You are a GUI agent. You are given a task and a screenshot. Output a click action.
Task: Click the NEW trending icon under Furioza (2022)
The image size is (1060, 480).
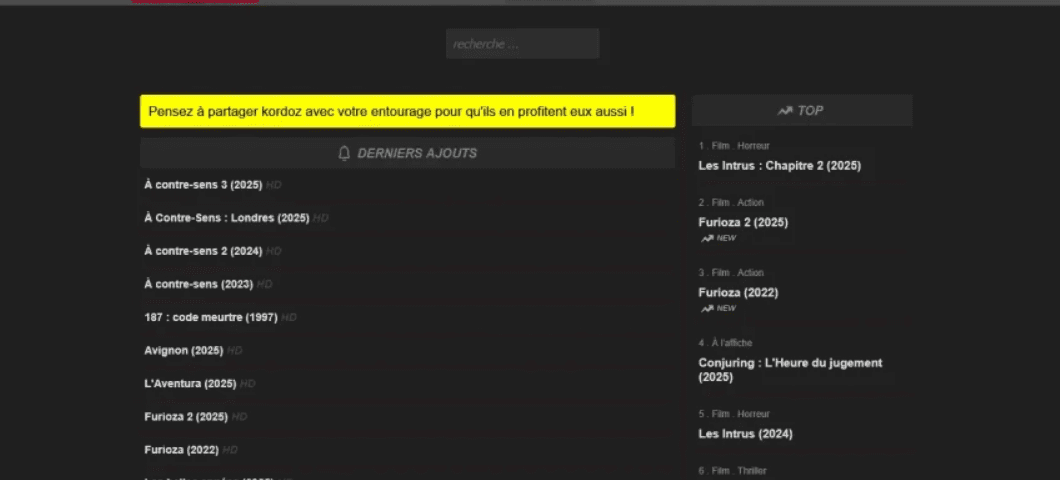(706, 308)
